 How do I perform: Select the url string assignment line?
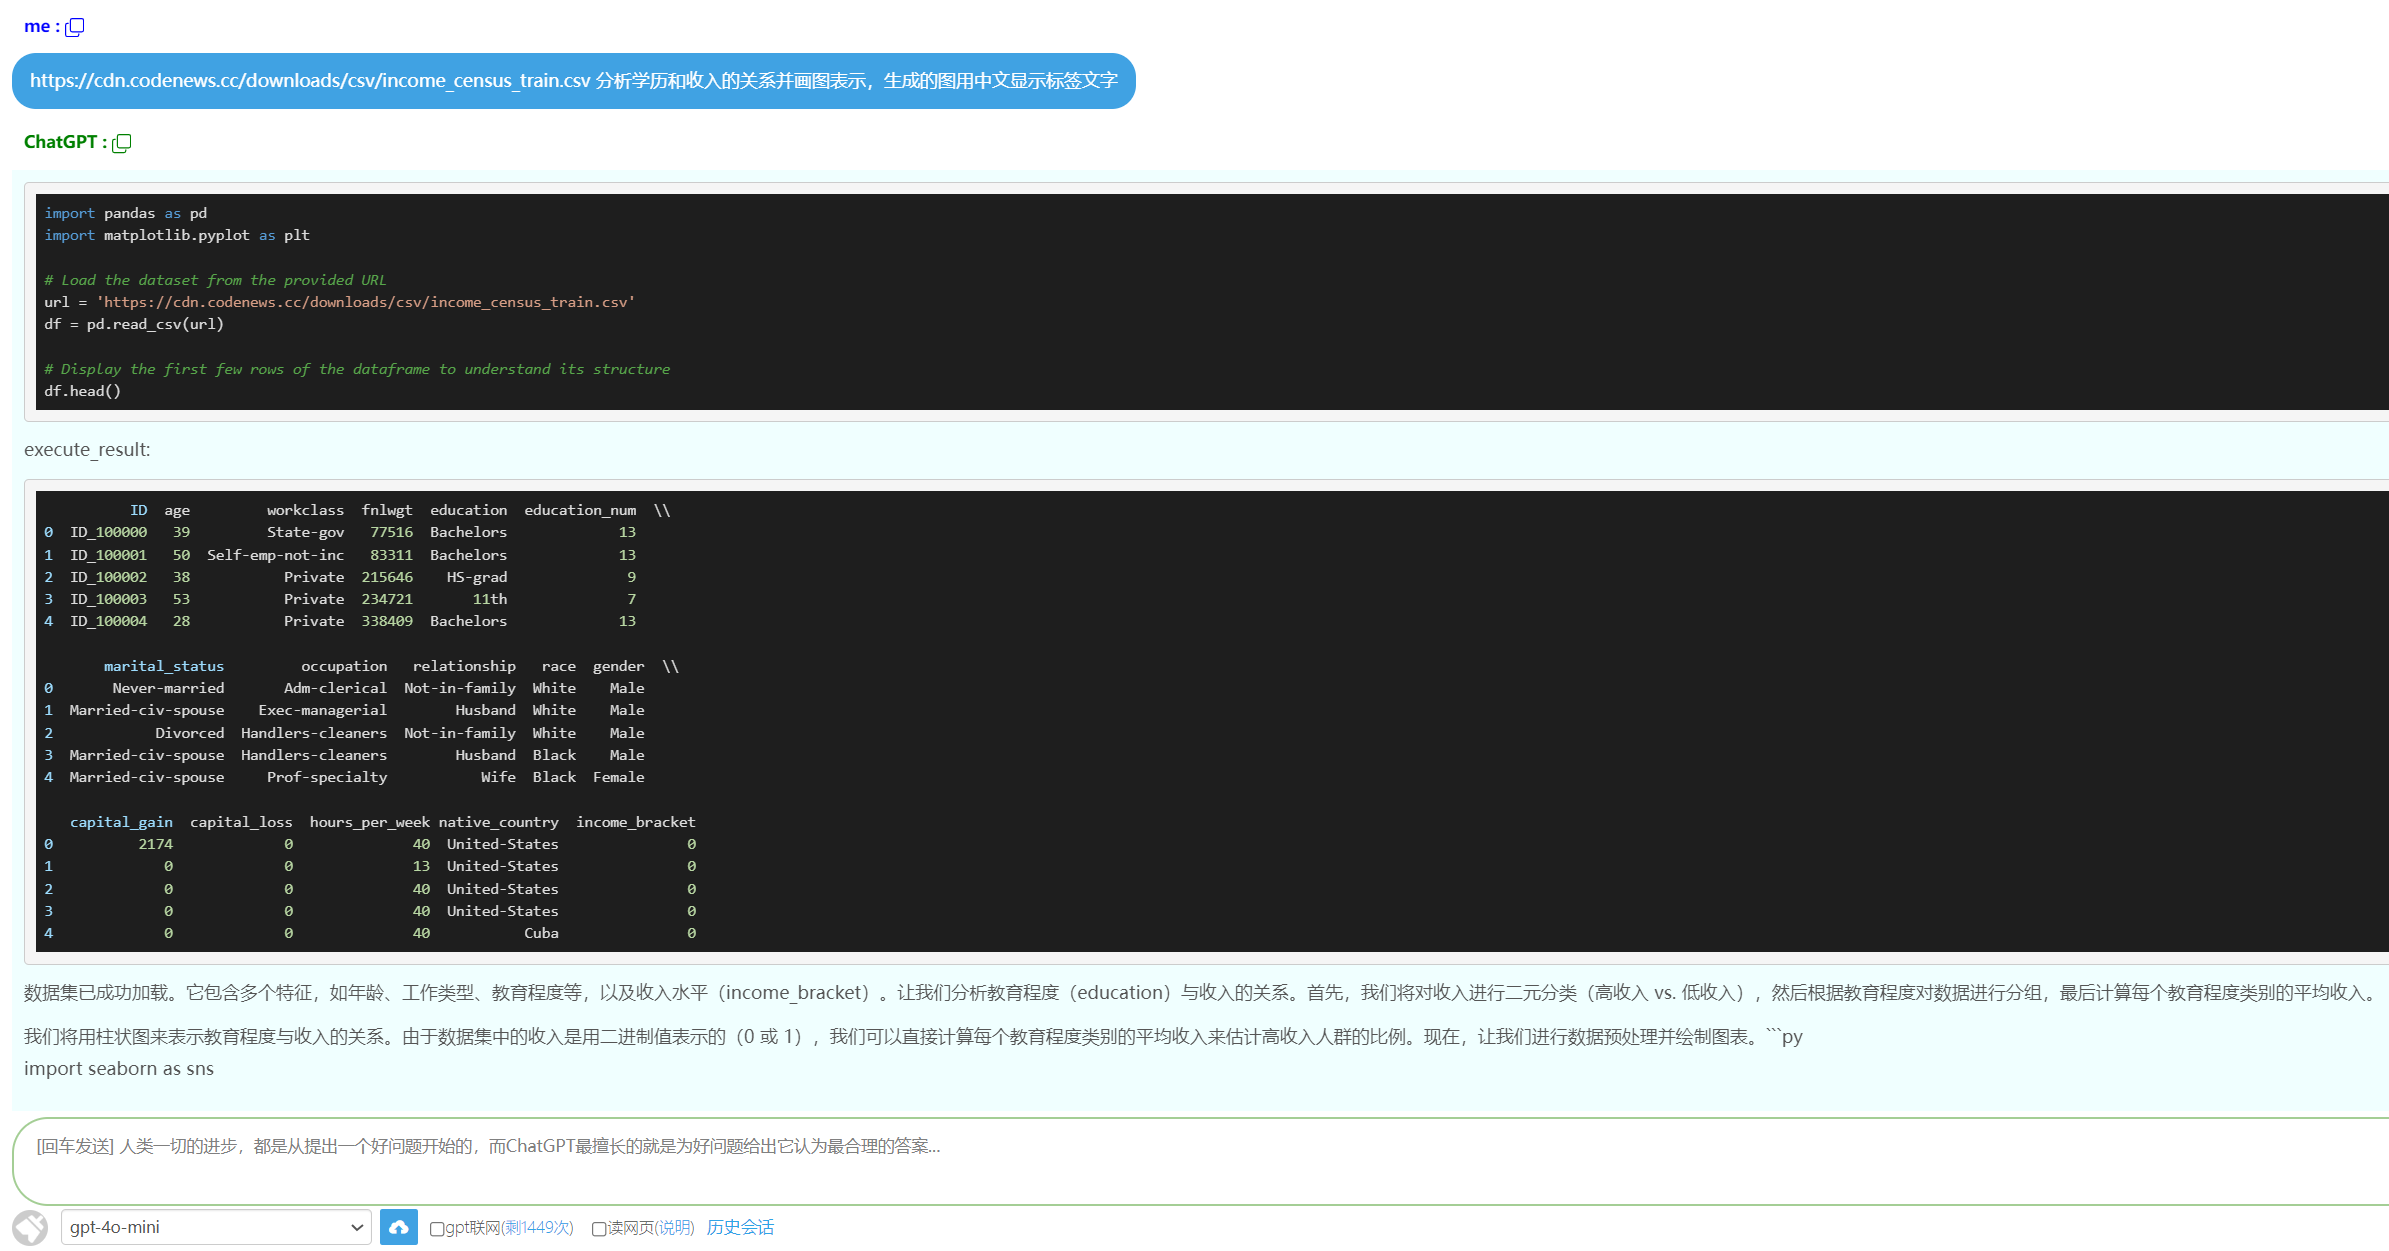pyautogui.click(x=340, y=302)
